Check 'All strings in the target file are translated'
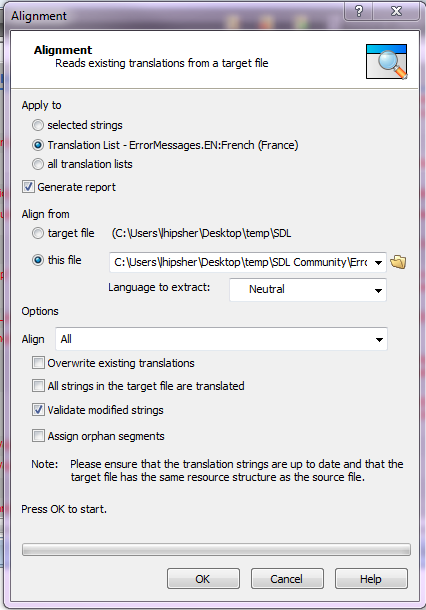 click(38, 386)
